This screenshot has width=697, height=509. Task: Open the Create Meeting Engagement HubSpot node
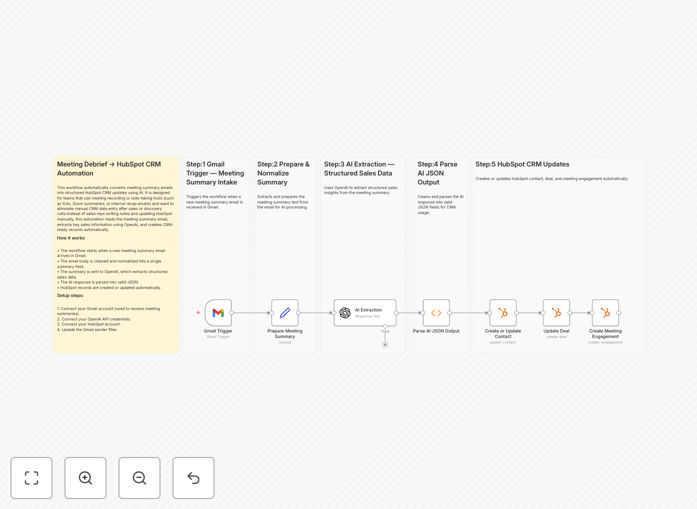tap(605, 313)
